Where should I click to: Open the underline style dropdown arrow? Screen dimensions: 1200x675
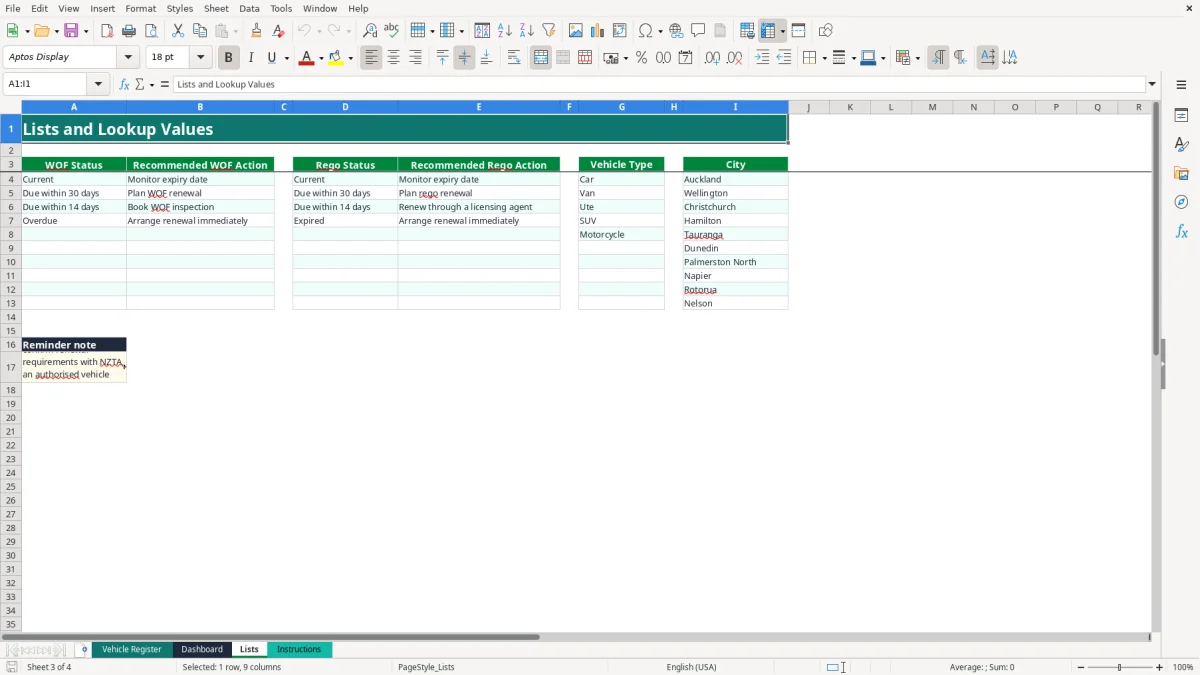tap(286, 58)
